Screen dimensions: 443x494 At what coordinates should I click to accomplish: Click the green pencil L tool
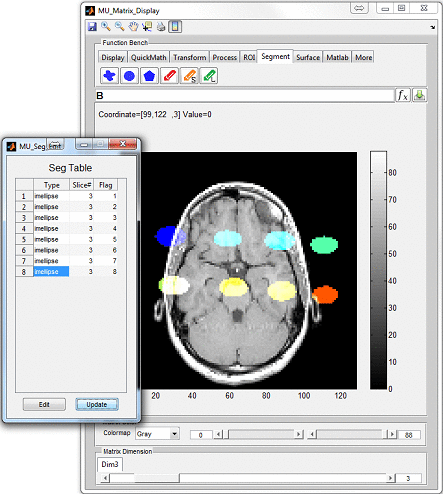(209, 76)
